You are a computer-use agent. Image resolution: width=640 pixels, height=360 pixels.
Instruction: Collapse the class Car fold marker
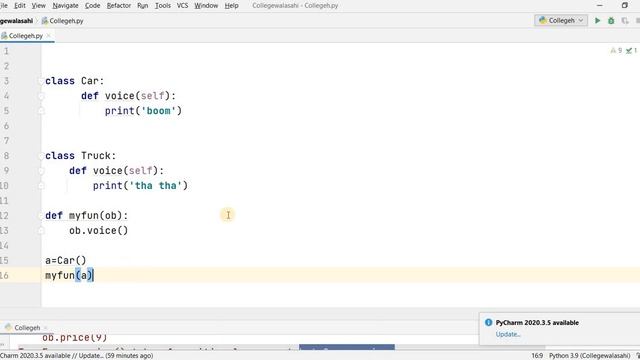click(x=41, y=81)
